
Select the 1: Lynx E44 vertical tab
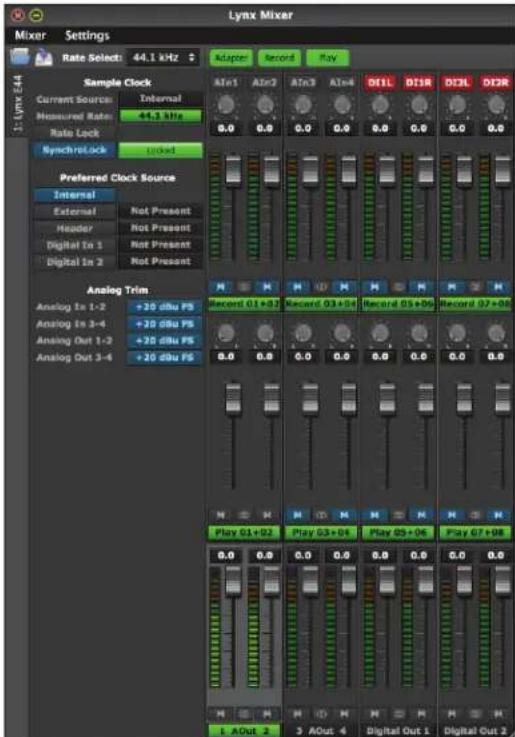point(17,103)
